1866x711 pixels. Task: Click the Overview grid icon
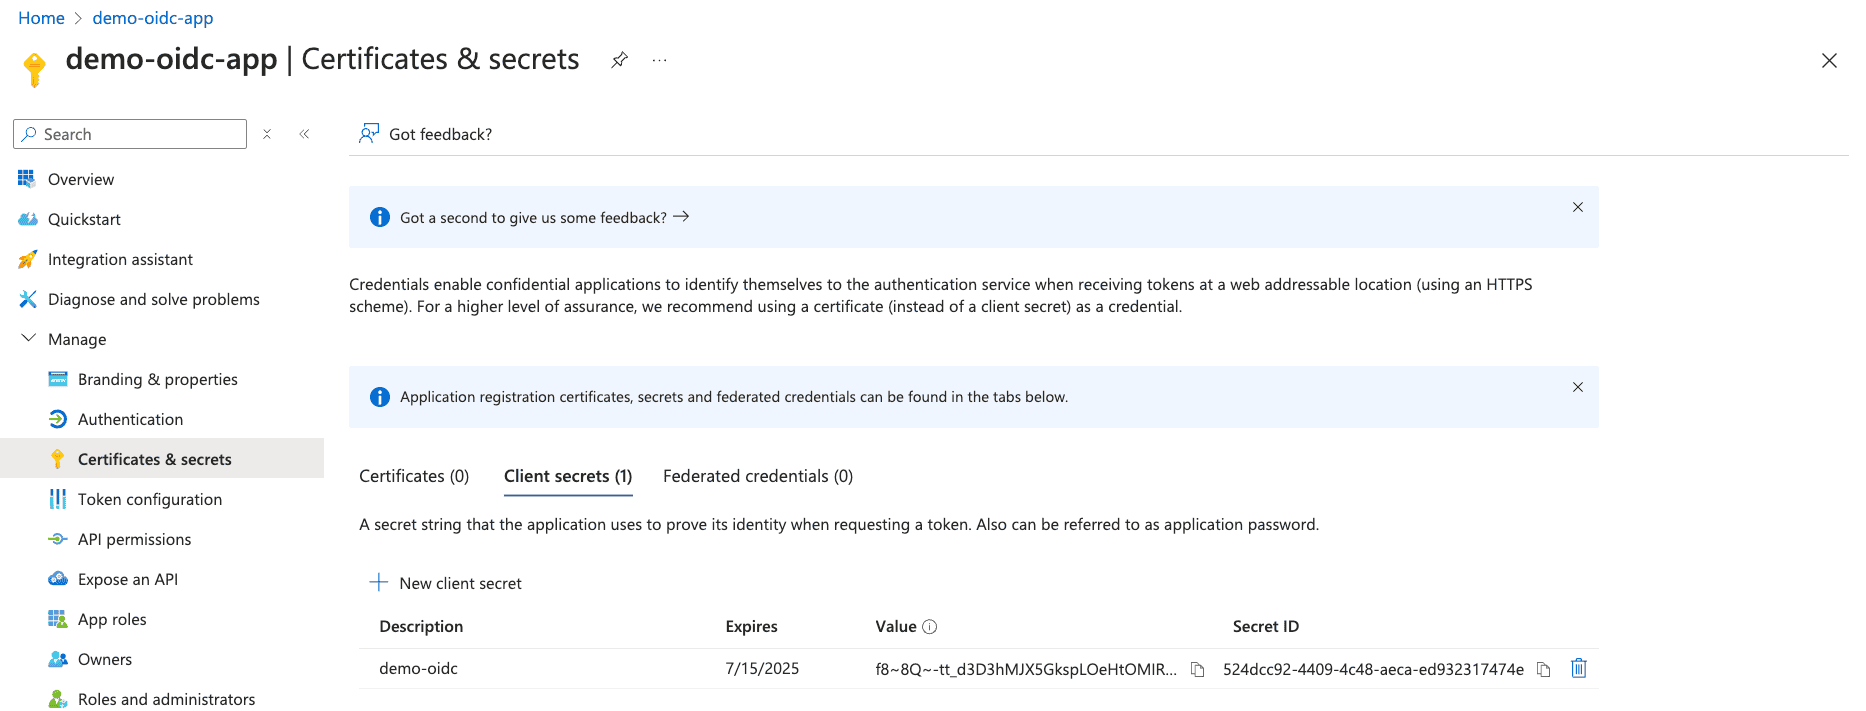tap(27, 179)
